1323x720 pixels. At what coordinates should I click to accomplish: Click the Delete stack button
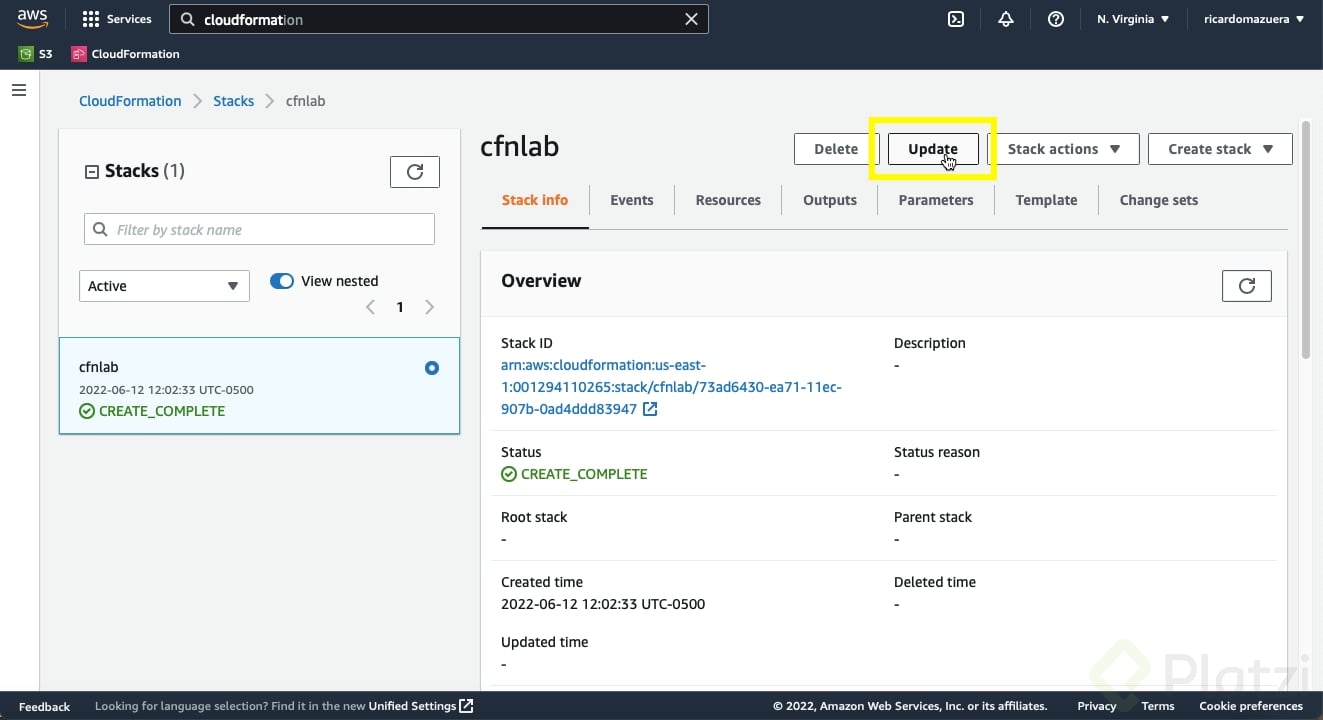click(x=835, y=149)
